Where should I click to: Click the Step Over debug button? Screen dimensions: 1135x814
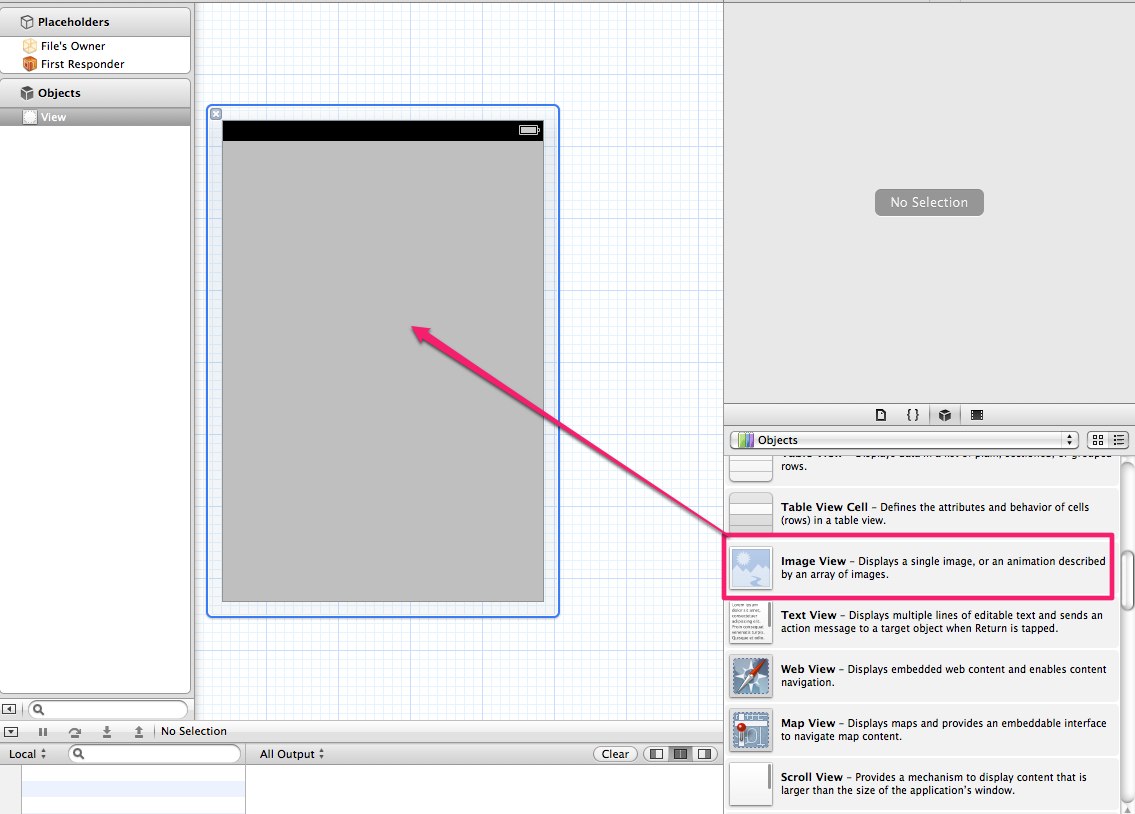click(x=75, y=732)
